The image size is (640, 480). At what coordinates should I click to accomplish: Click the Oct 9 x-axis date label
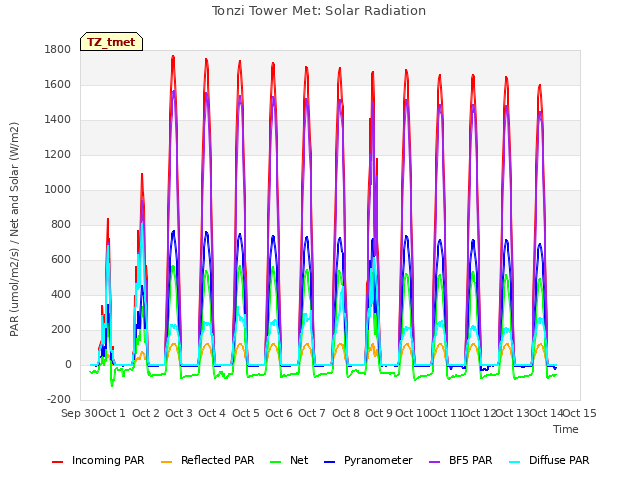click(x=379, y=413)
